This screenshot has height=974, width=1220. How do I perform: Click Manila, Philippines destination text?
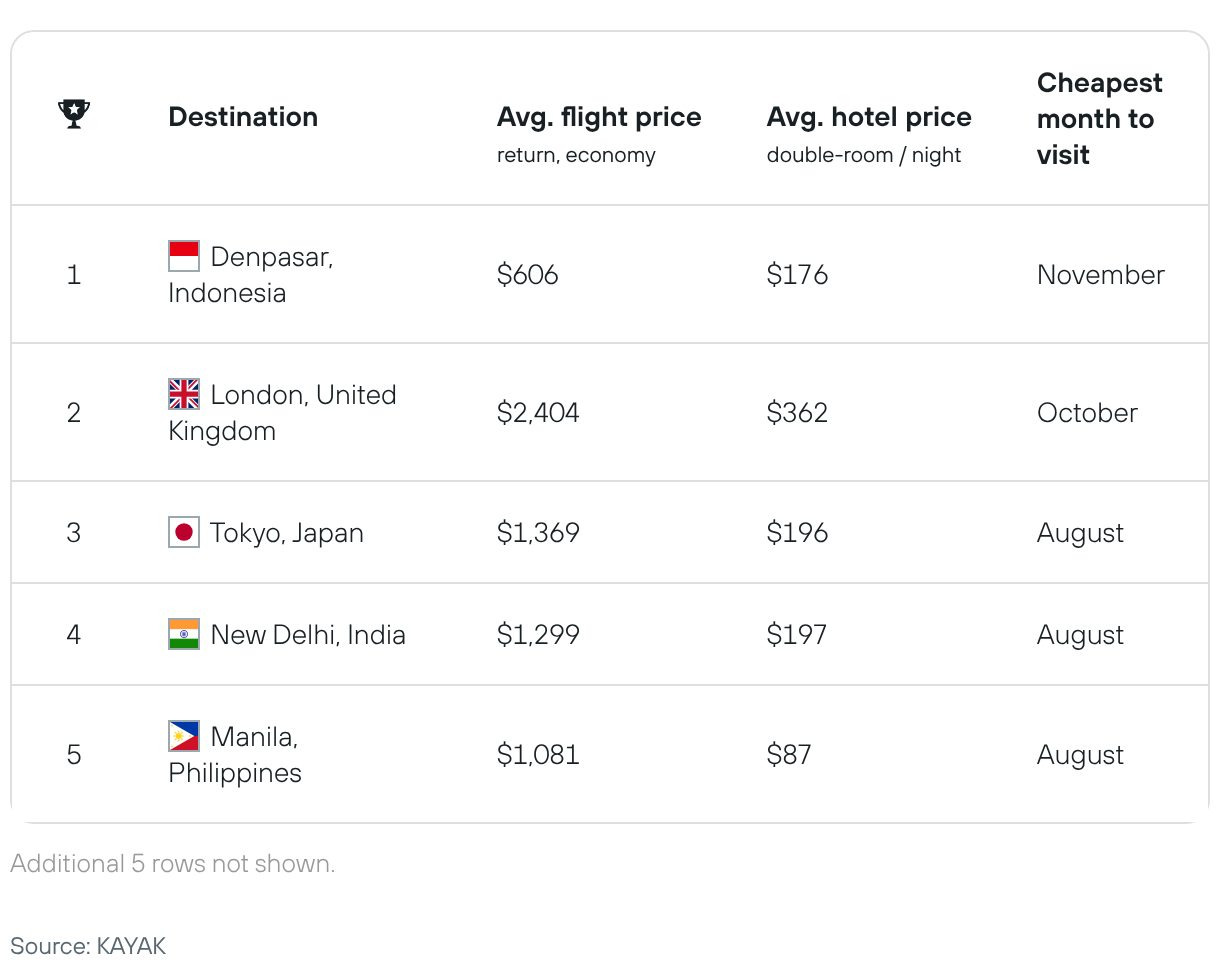click(235, 755)
